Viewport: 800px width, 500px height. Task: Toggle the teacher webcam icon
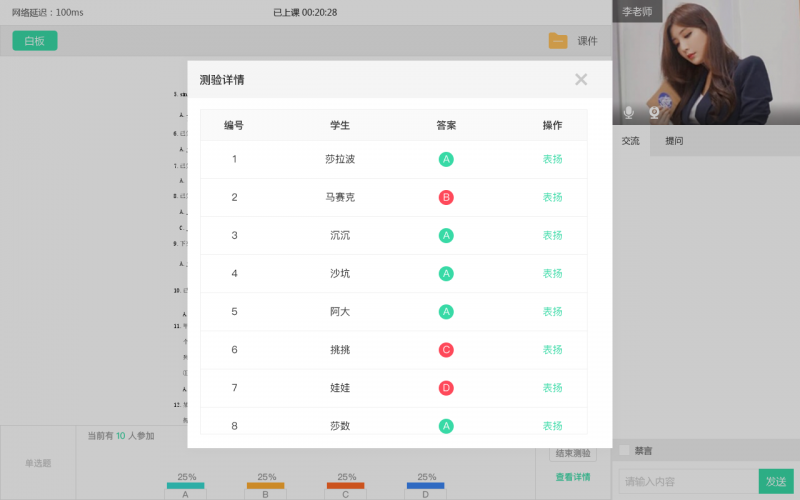point(654,112)
